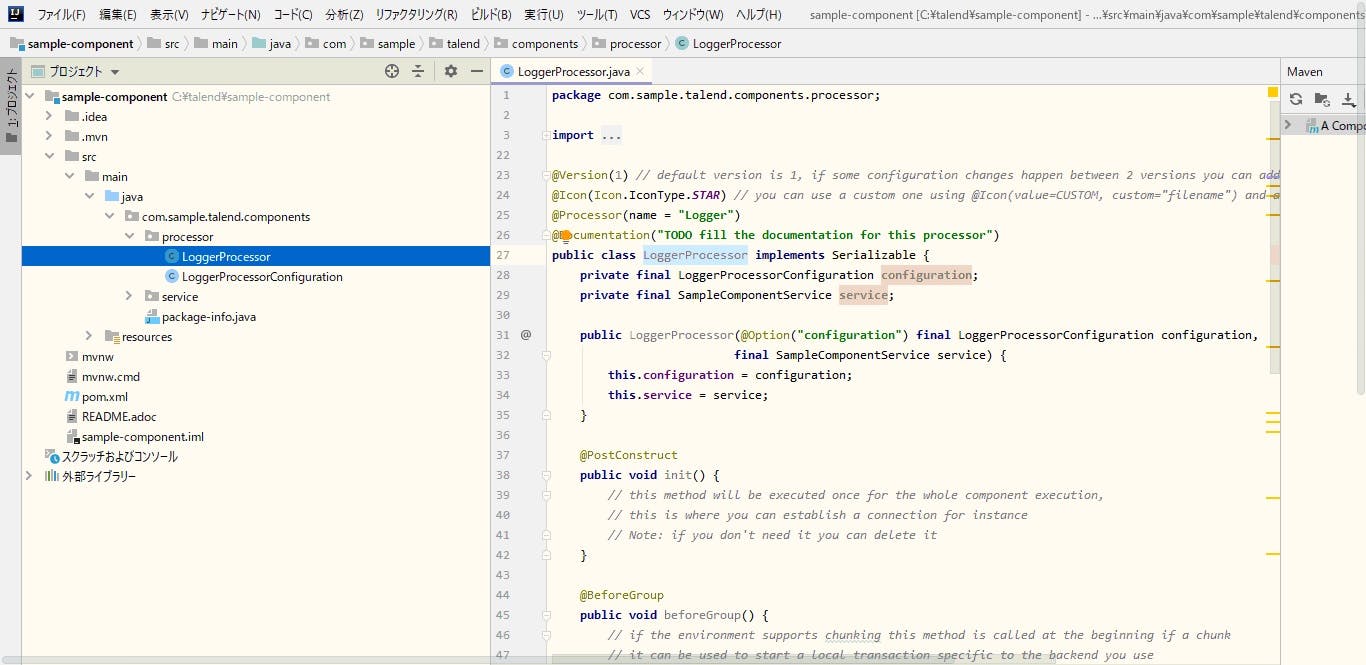Click the locate/scroll-from-source target icon

[x=392, y=71]
